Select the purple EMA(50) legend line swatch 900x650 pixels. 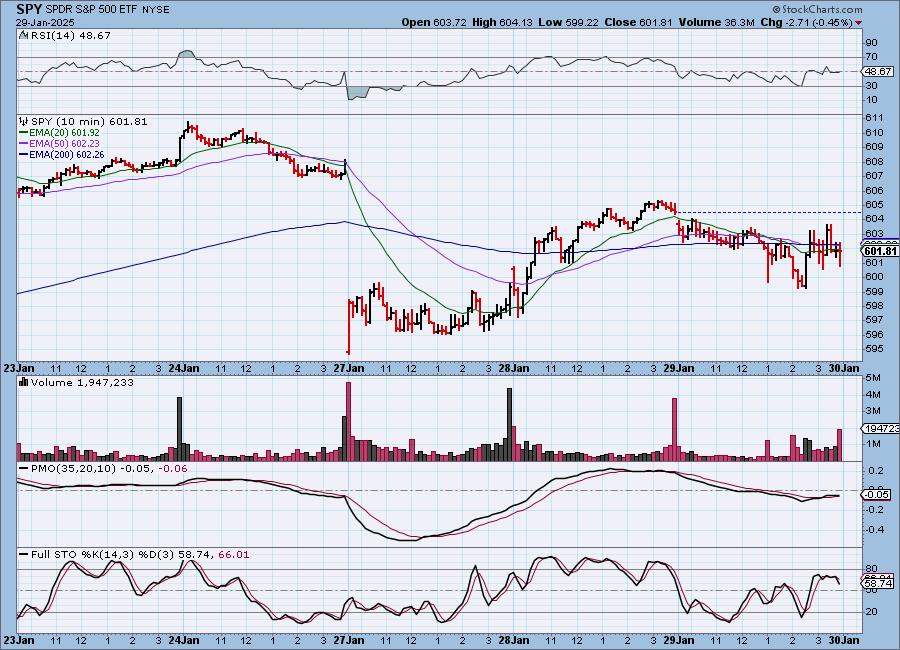(24, 144)
